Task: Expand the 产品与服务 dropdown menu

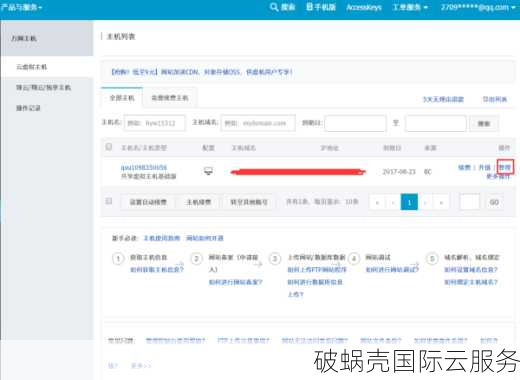Action: 21,7
